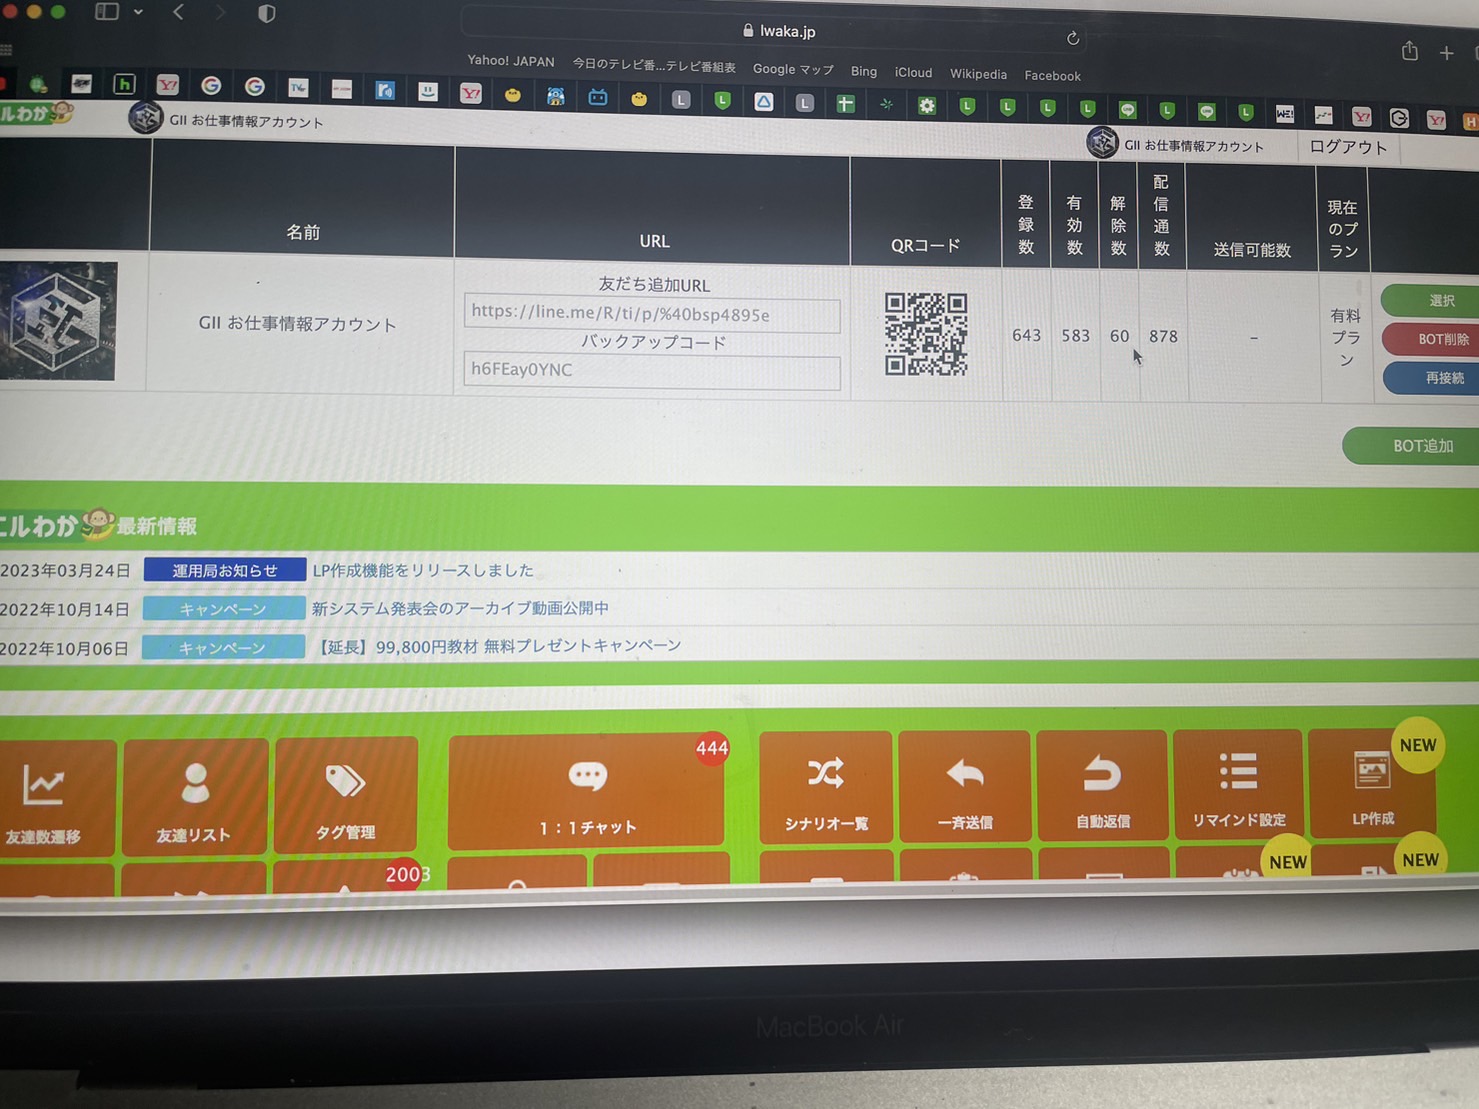
Task: Open the 一斉送信 tile
Action: [x=965, y=785]
